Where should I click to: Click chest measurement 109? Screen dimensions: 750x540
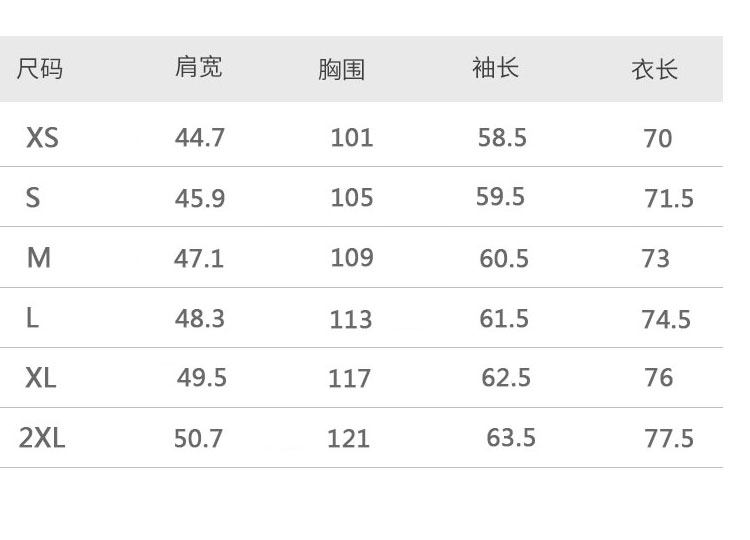352,258
